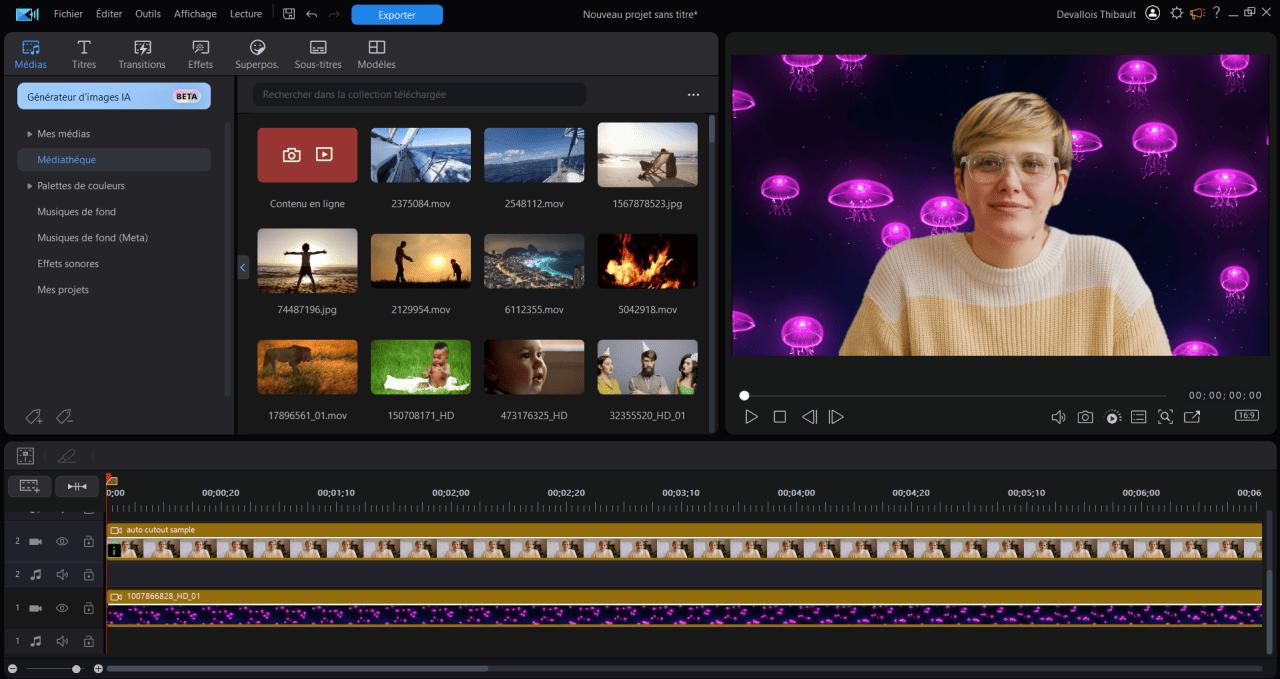Open settings with the gear icon
Image resolution: width=1280 pixels, height=679 pixels.
[x=1176, y=13]
